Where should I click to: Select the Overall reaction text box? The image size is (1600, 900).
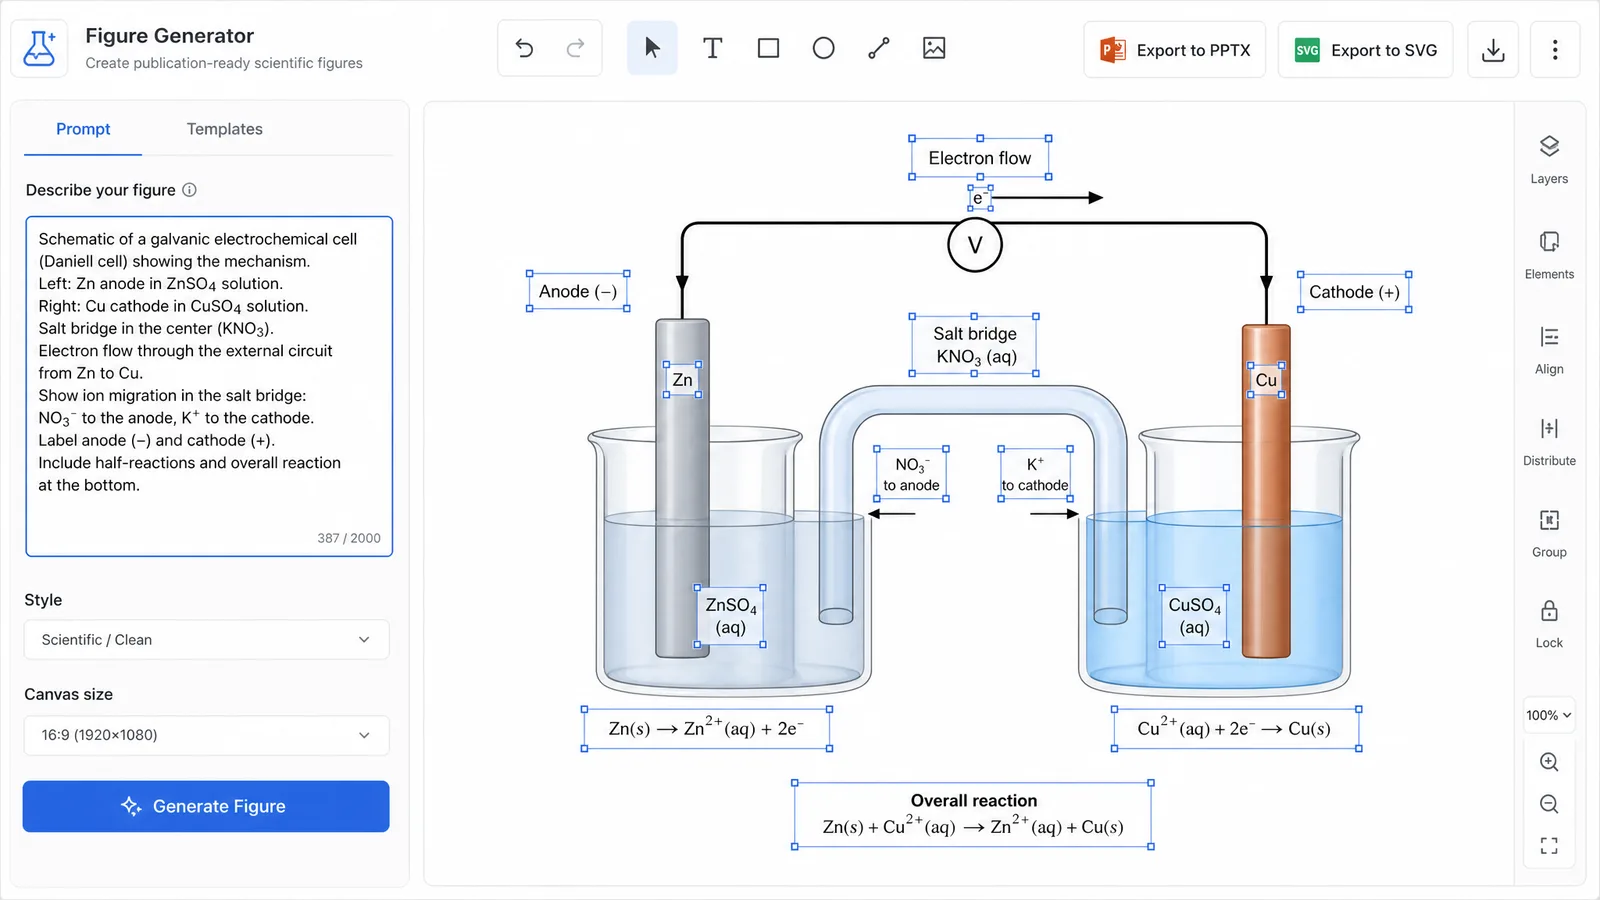tap(973, 815)
